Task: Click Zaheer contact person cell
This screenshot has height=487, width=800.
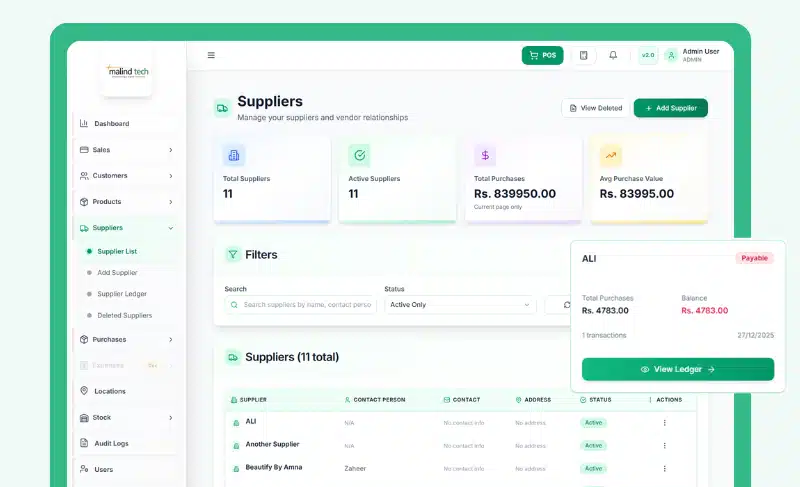Action: coord(355,469)
